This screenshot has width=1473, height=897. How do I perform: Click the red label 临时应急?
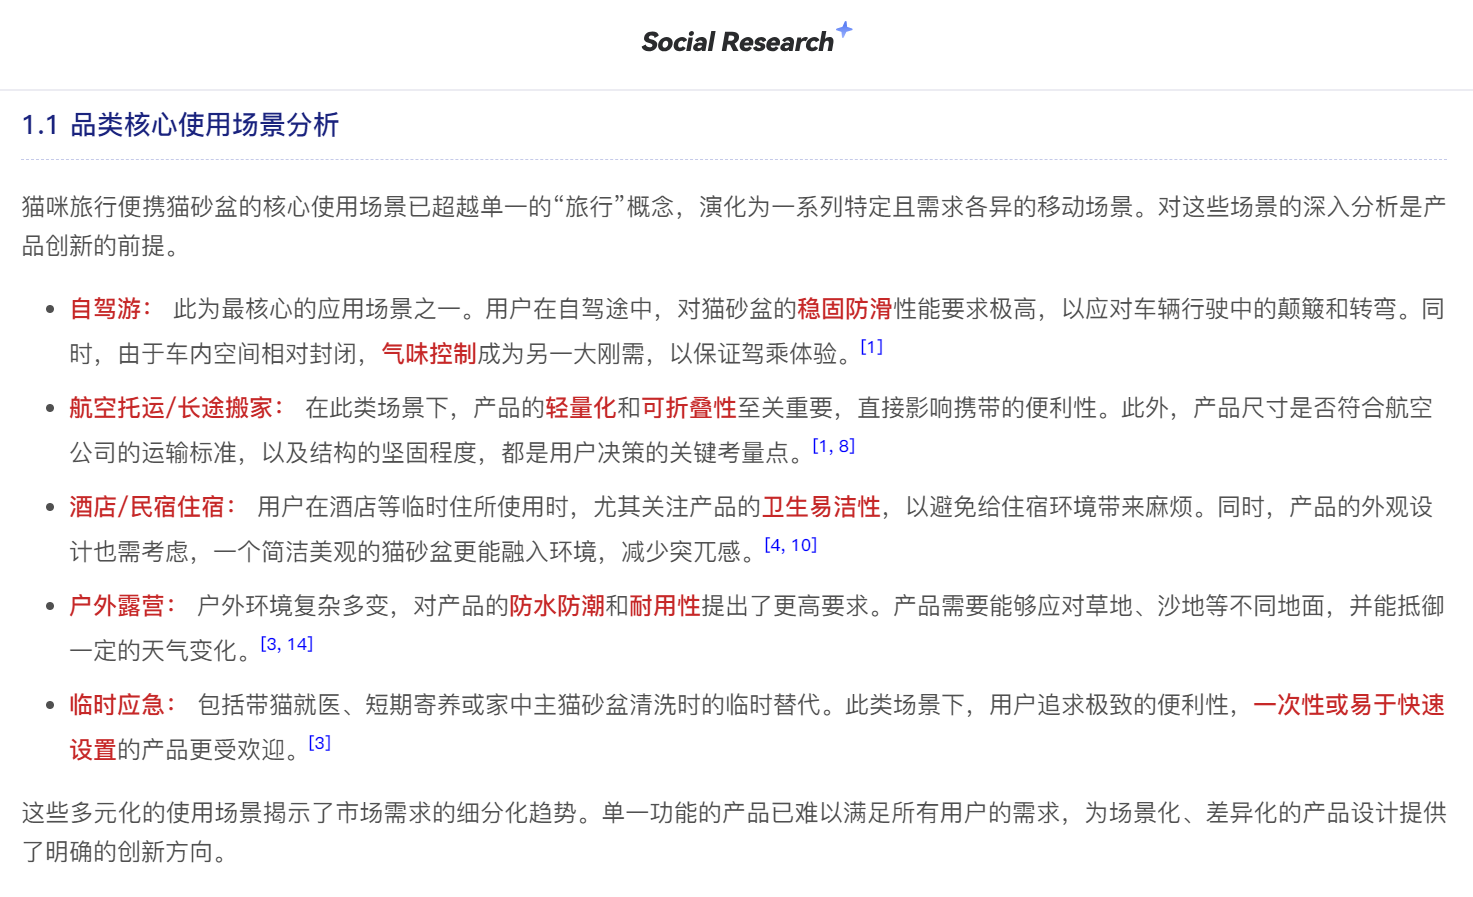[123, 705]
